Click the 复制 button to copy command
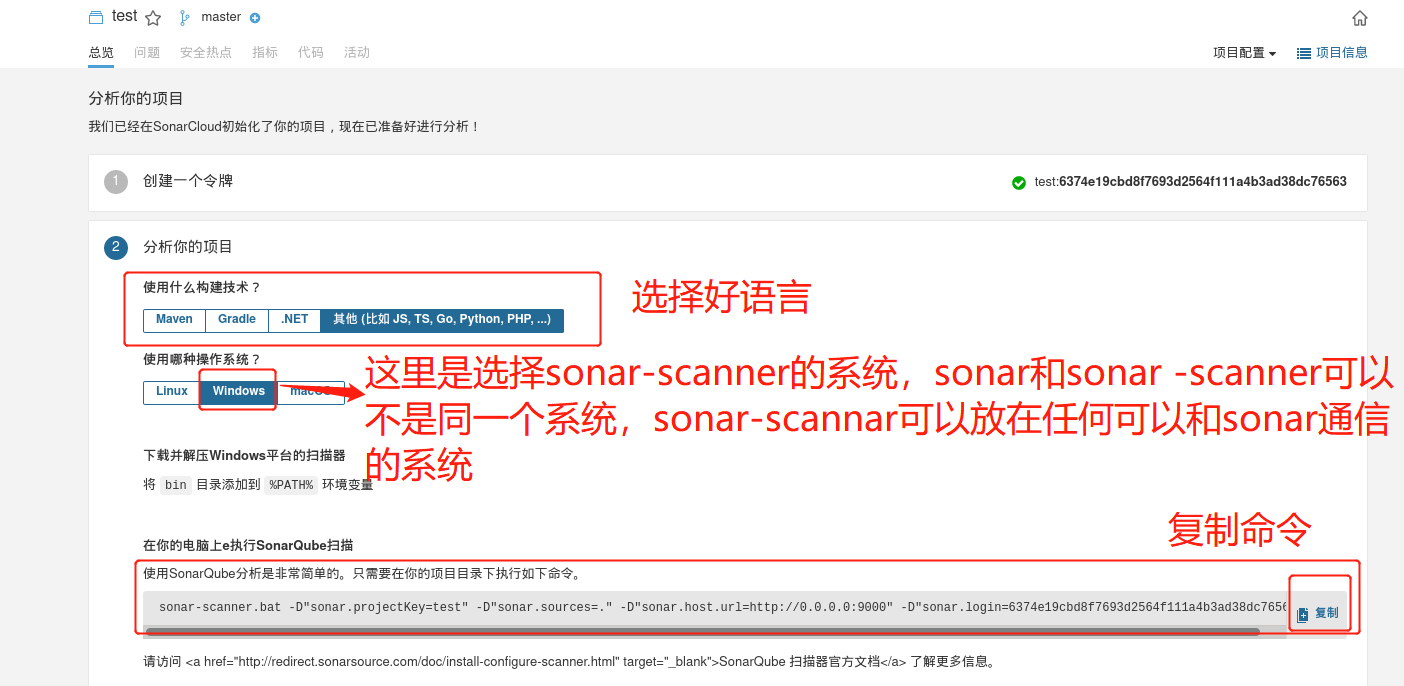 coord(1318,614)
